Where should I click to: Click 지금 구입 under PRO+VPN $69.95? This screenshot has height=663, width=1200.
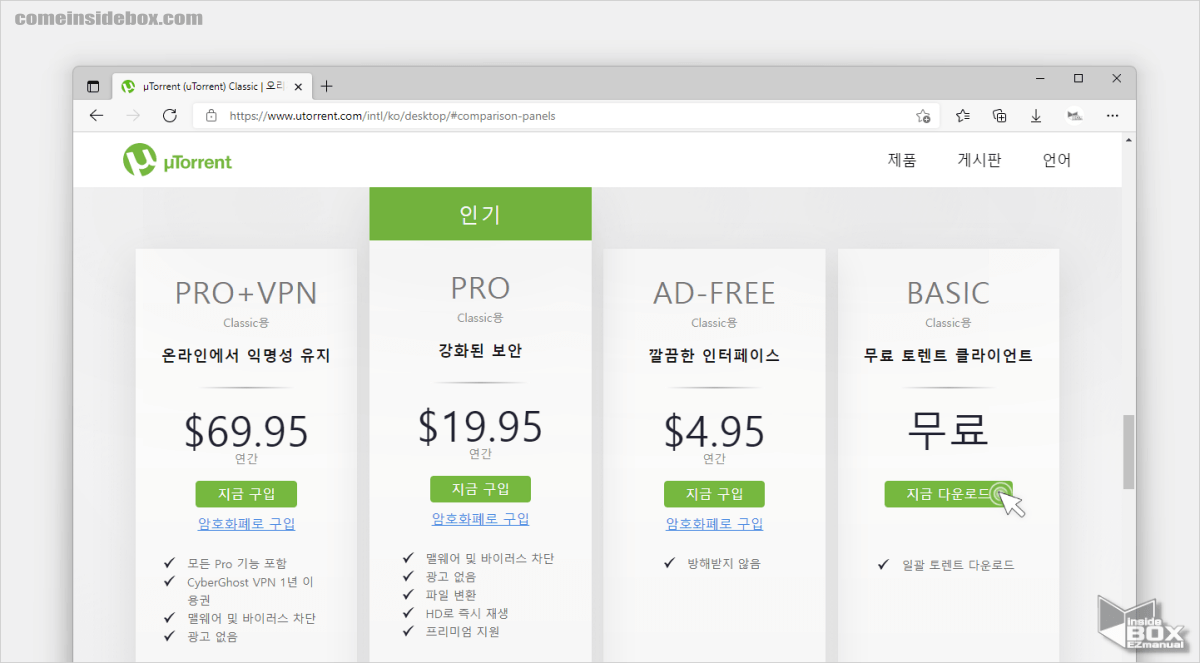[246, 494]
